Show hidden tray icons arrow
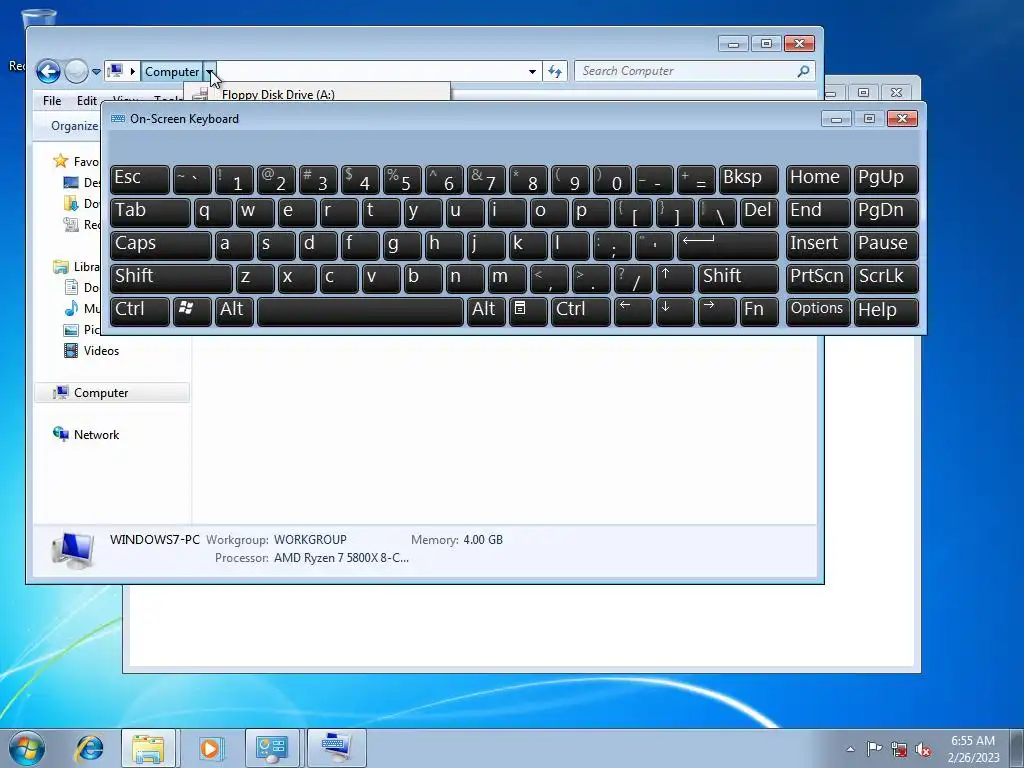This screenshot has width=1024, height=768. coord(850,749)
